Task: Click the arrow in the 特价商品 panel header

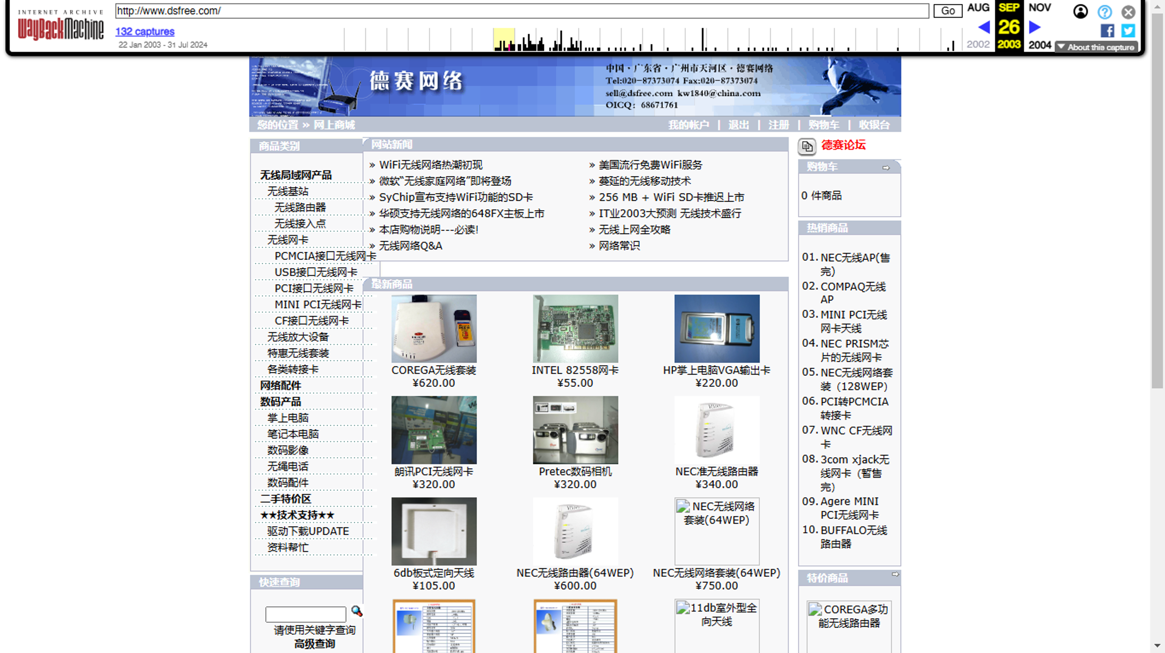Action: click(x=894, y=575)
